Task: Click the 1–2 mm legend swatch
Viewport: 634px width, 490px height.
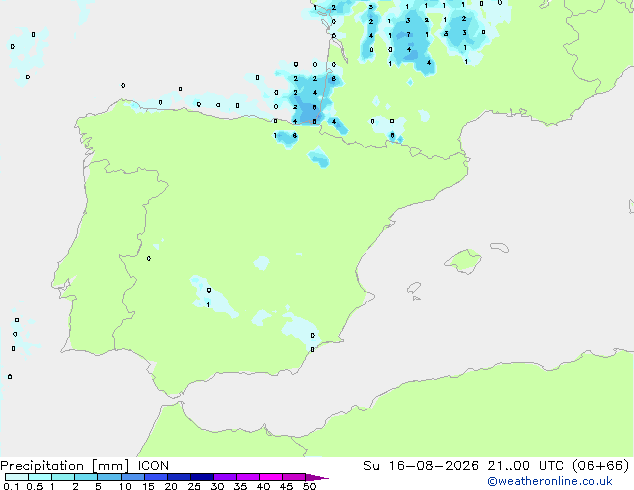Action: [x=63, y=477]
